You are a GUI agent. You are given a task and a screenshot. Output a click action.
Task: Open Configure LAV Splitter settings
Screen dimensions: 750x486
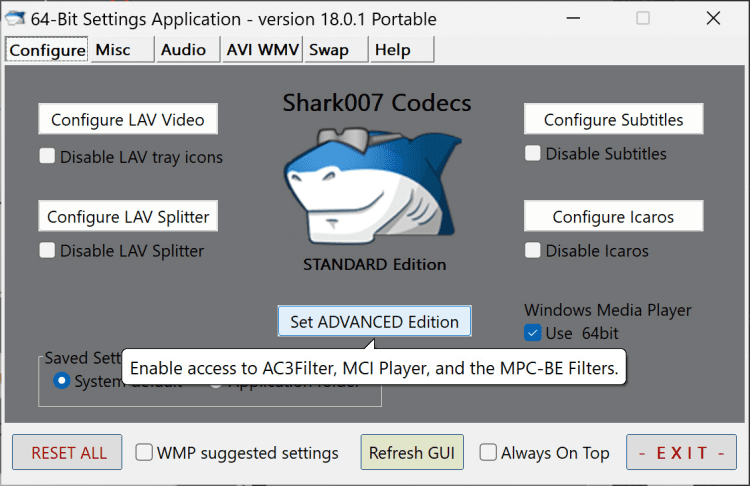[x=128, y=216]
